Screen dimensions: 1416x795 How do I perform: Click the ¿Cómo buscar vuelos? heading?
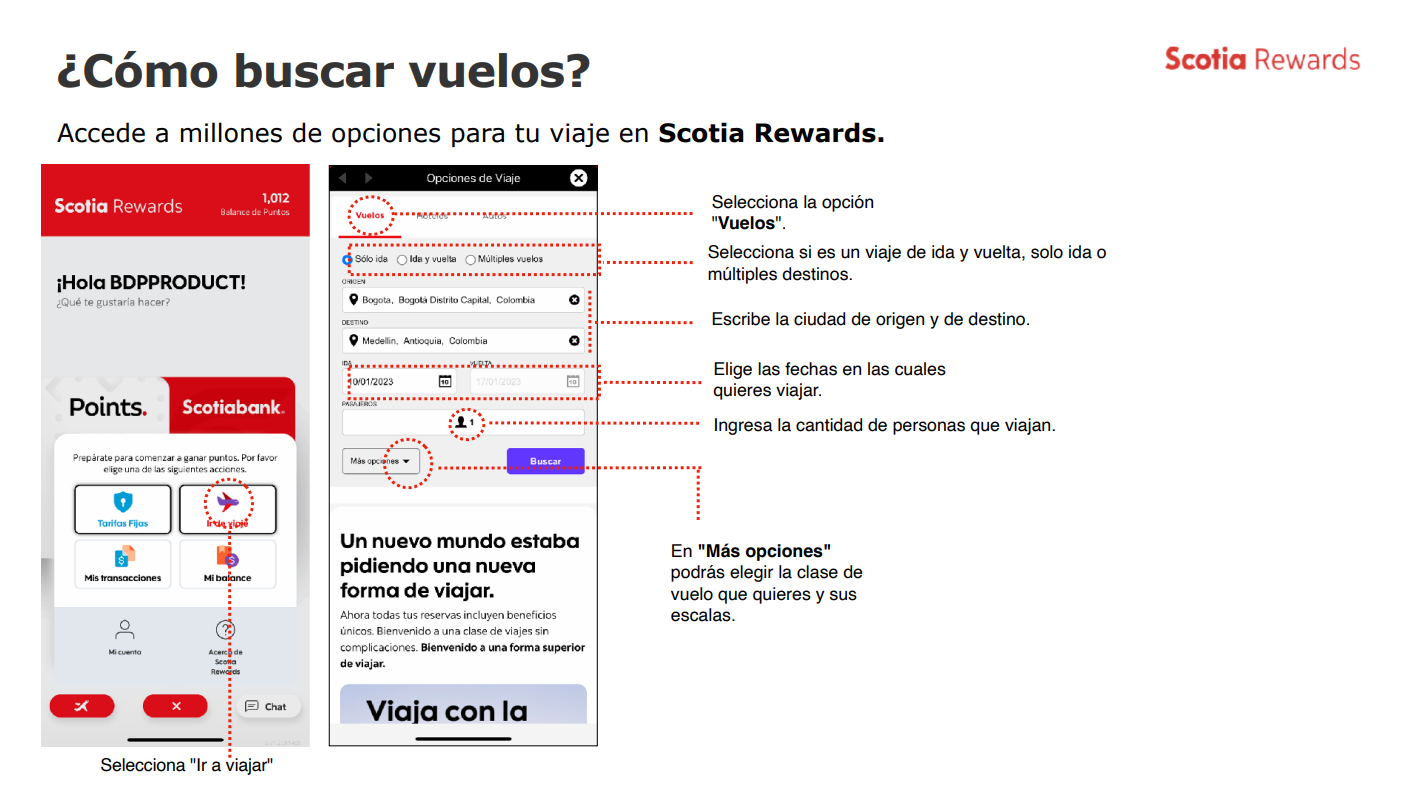click(x=323, y=72)
